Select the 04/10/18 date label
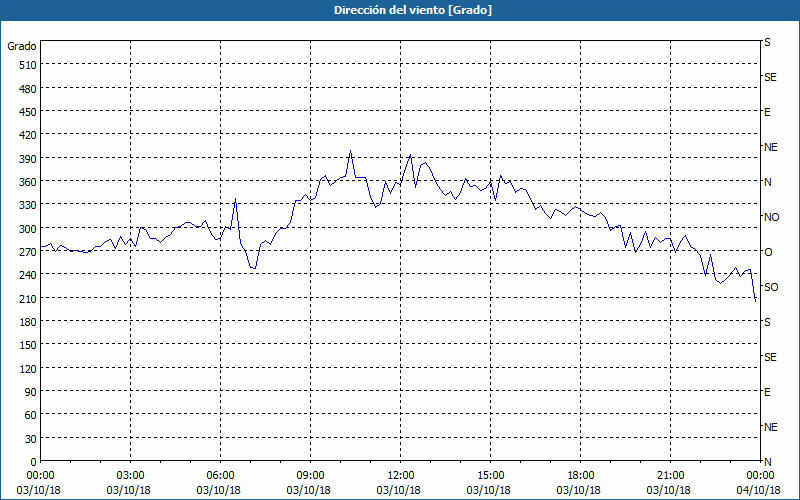 point(759,490)
